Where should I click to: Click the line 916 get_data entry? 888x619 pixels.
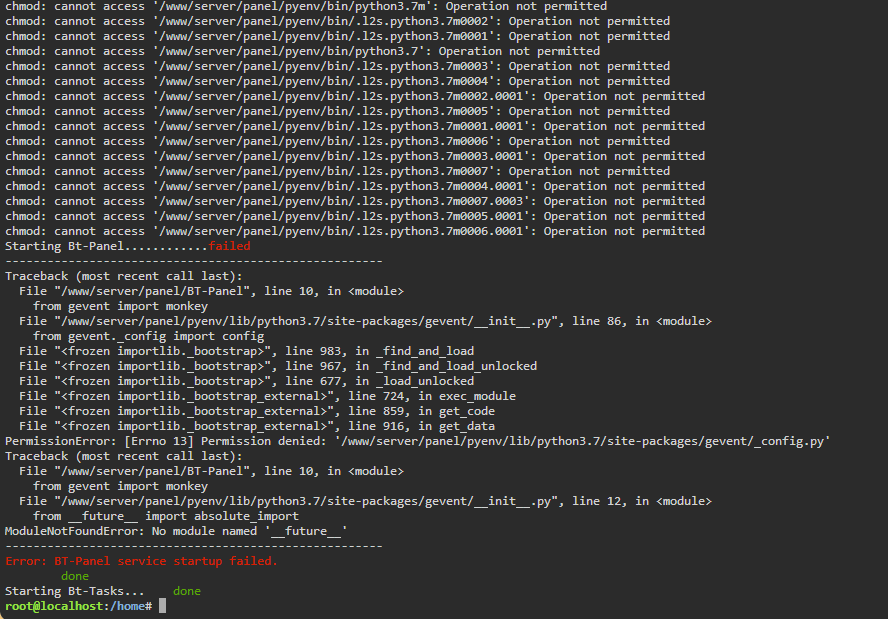(257, 426)
